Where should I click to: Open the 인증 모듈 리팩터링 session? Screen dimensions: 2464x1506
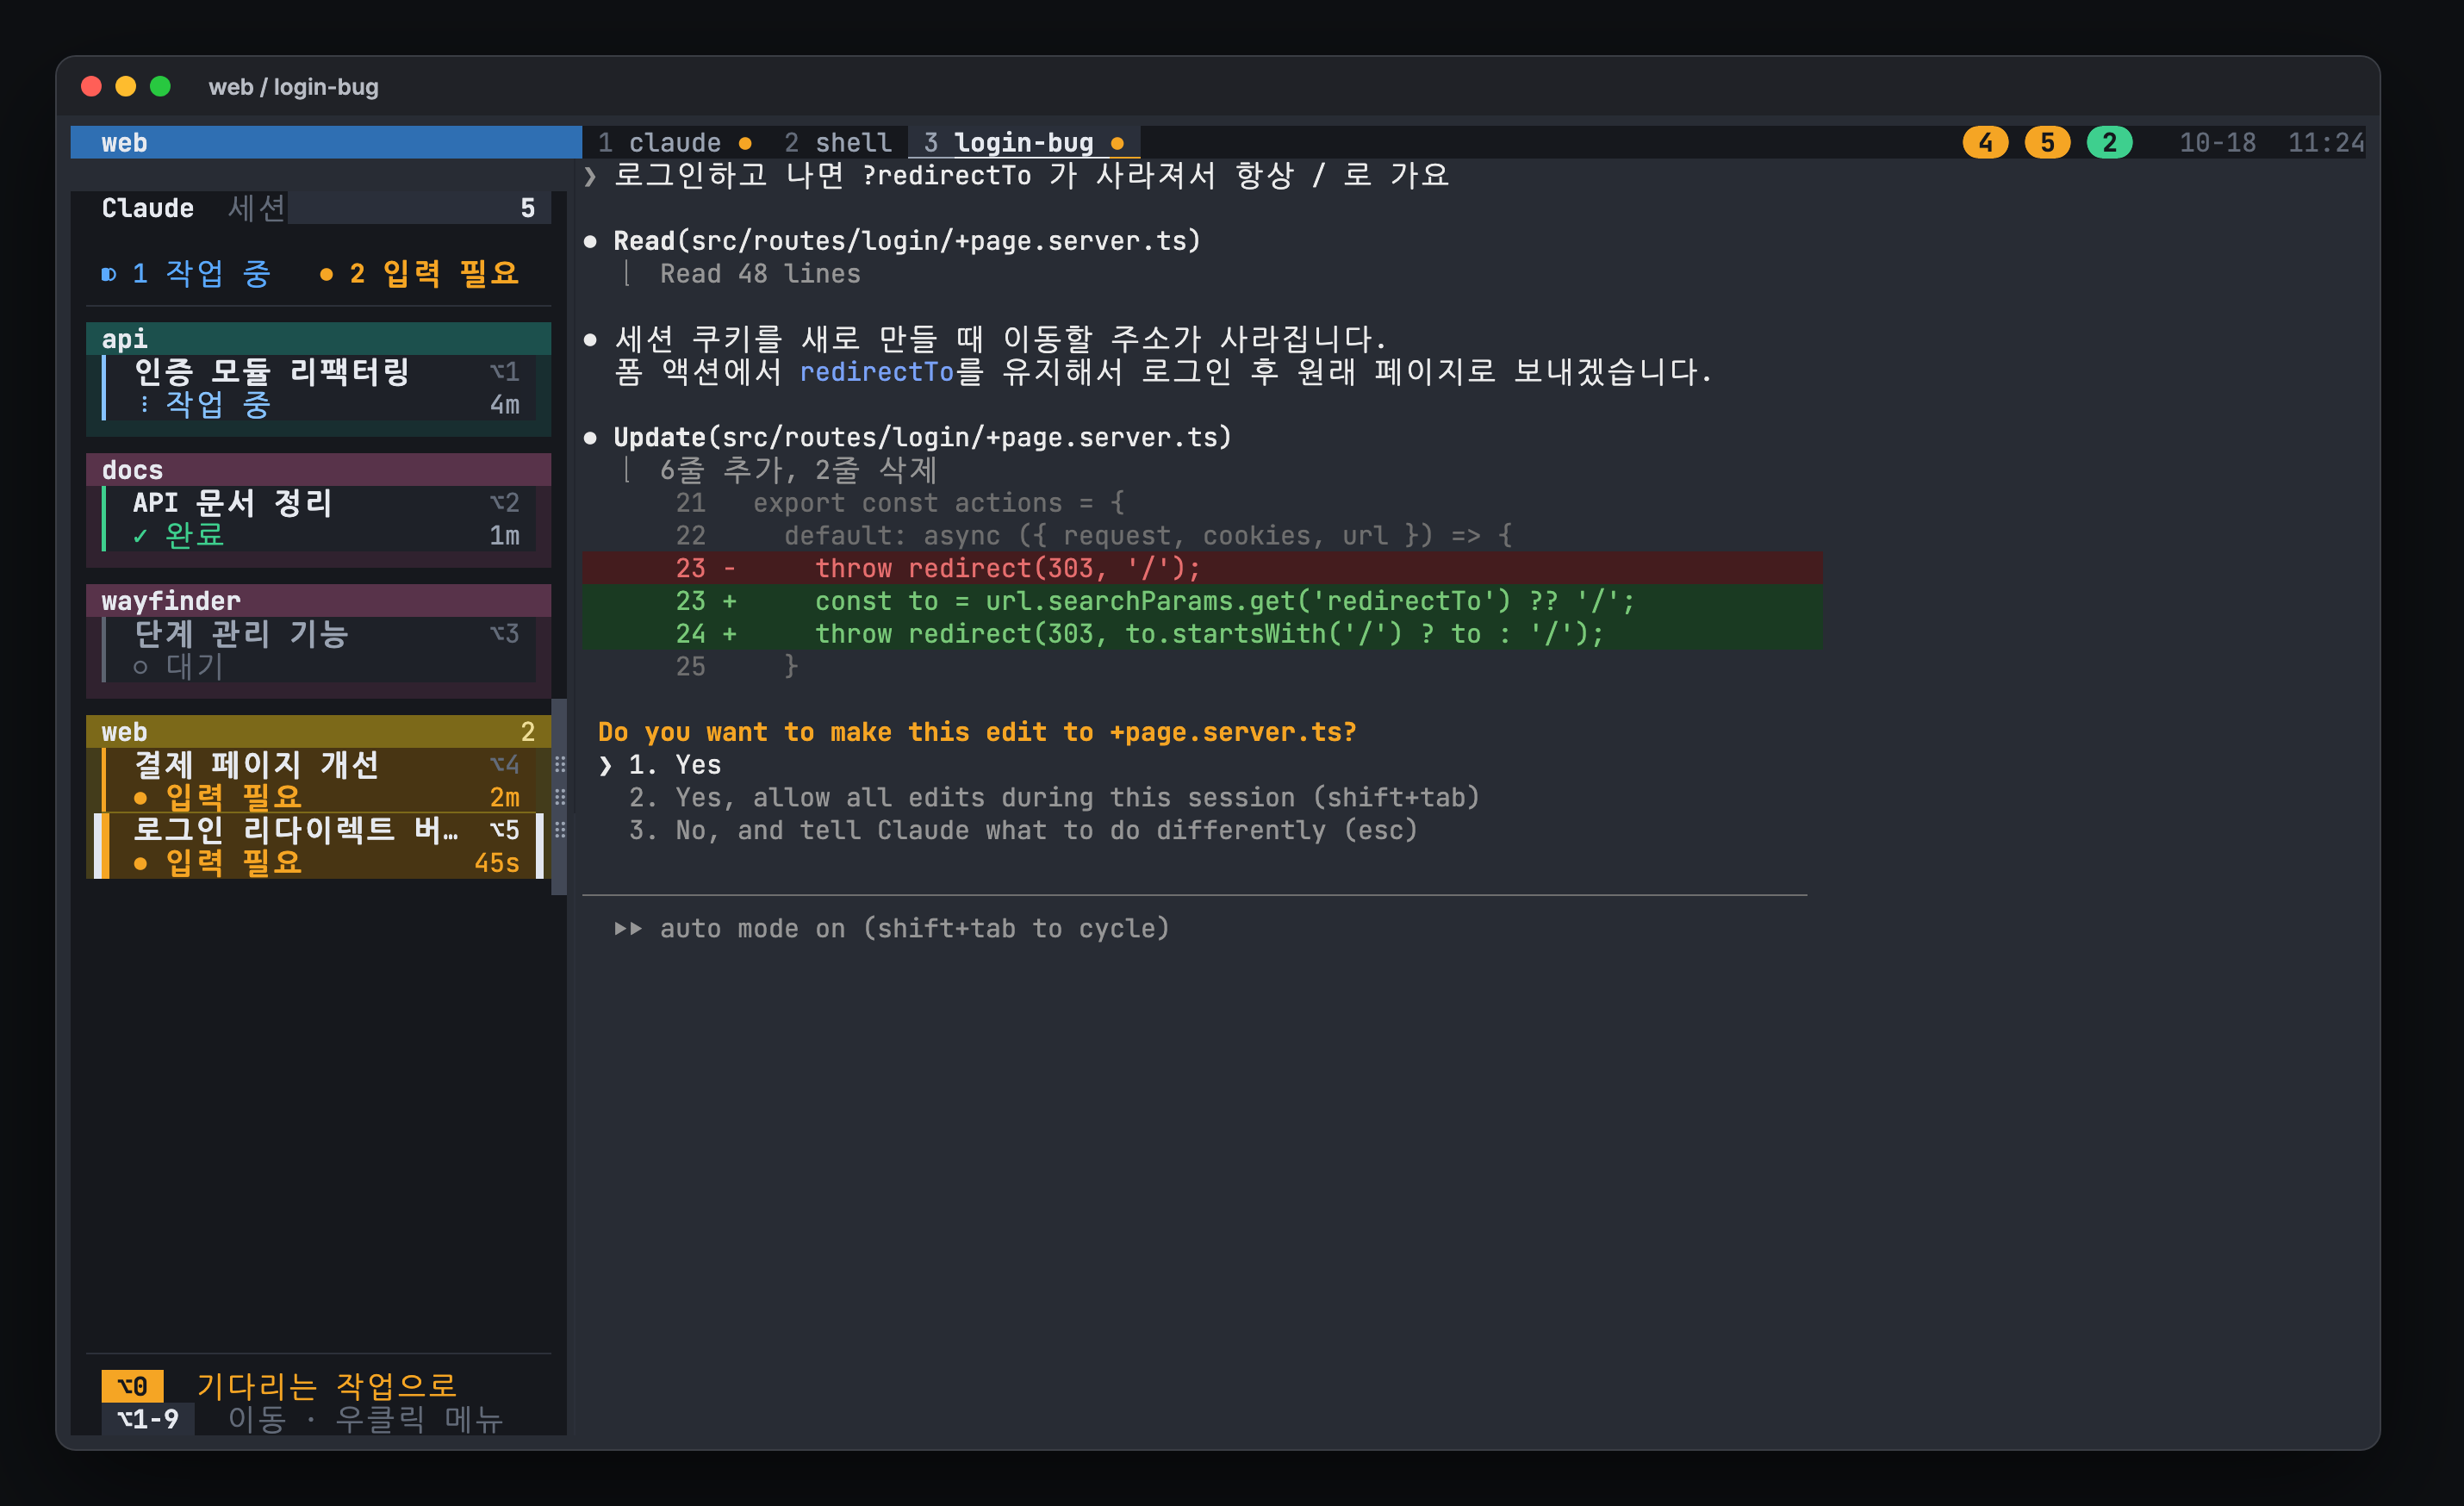click(x=318, y=388)
